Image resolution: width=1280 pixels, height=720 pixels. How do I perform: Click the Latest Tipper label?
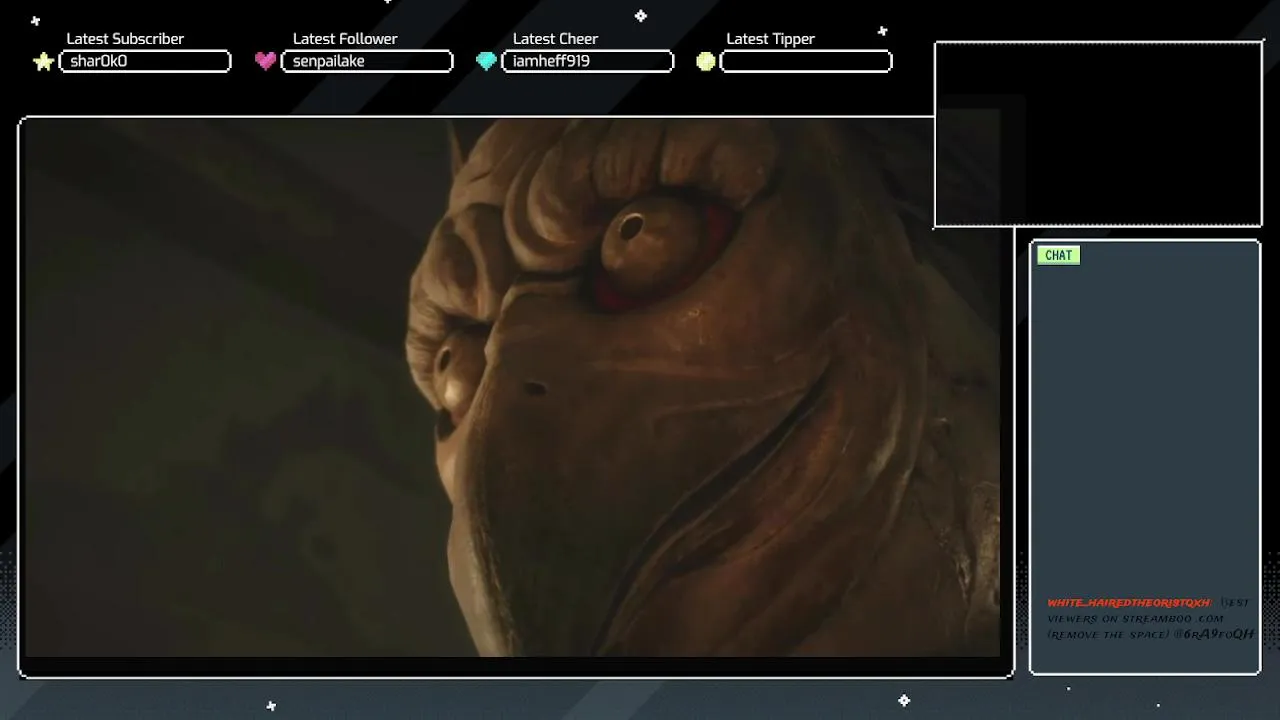[770, 39]
